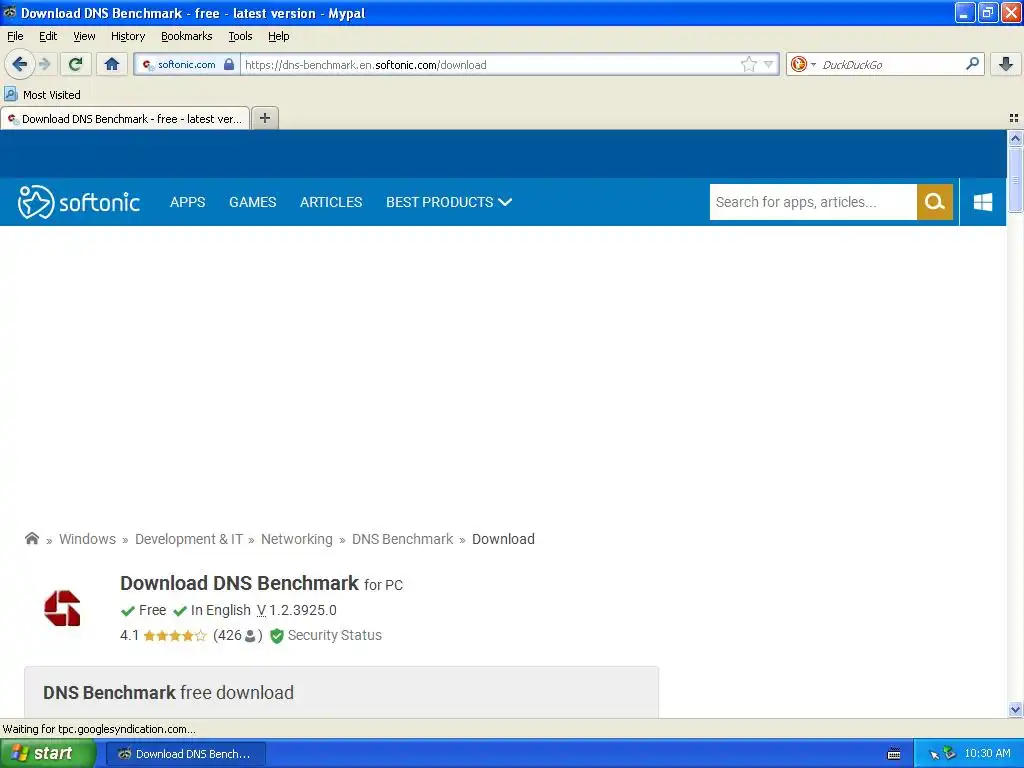1024x768 pixels.
Task: Click the taskbar clock showing 10:30 AM
Action: coord(987,754)
